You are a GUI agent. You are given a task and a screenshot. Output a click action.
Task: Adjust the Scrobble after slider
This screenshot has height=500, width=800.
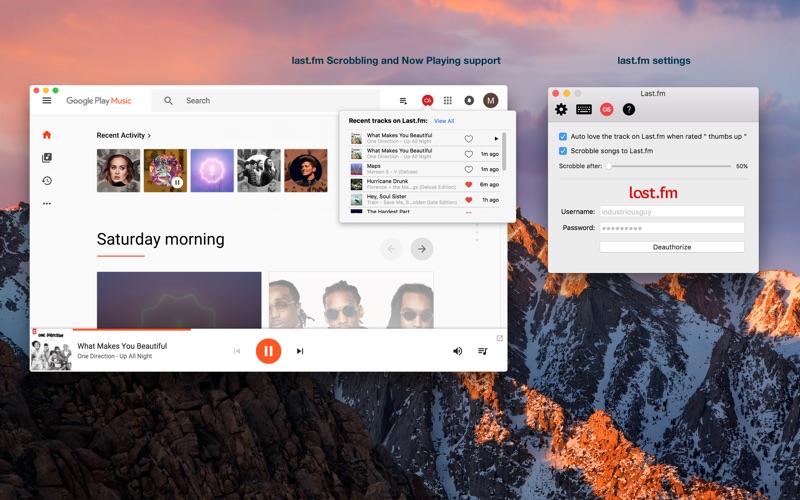pos(608,166)
